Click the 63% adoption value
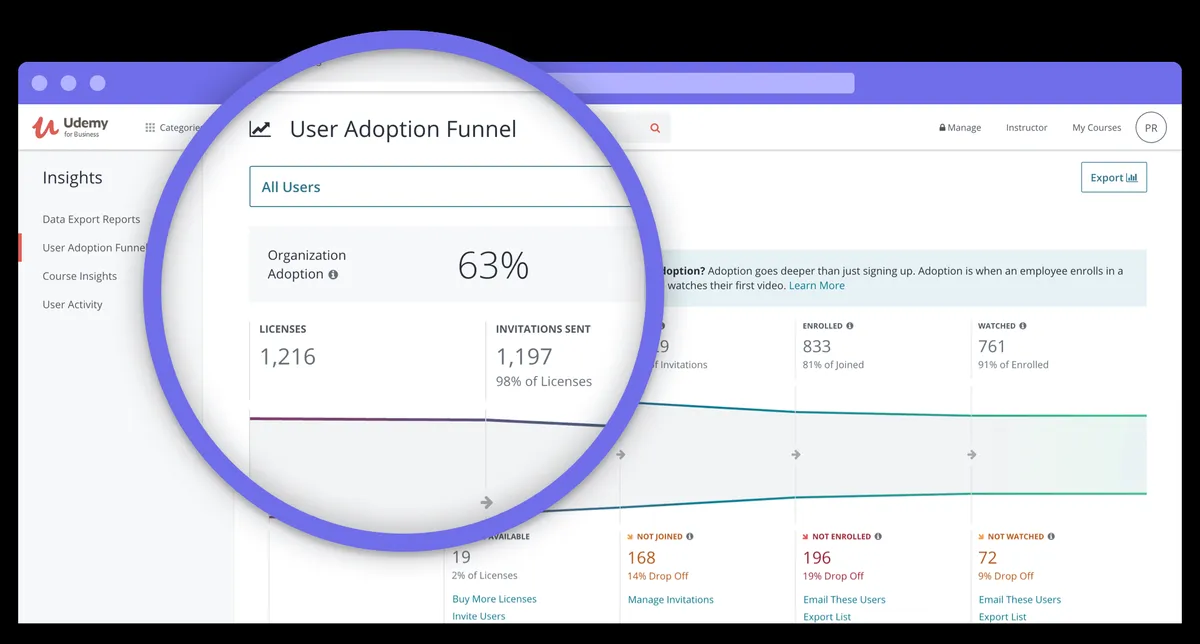This screenshot has width=1200, height=644. click(x=493, y=266)
